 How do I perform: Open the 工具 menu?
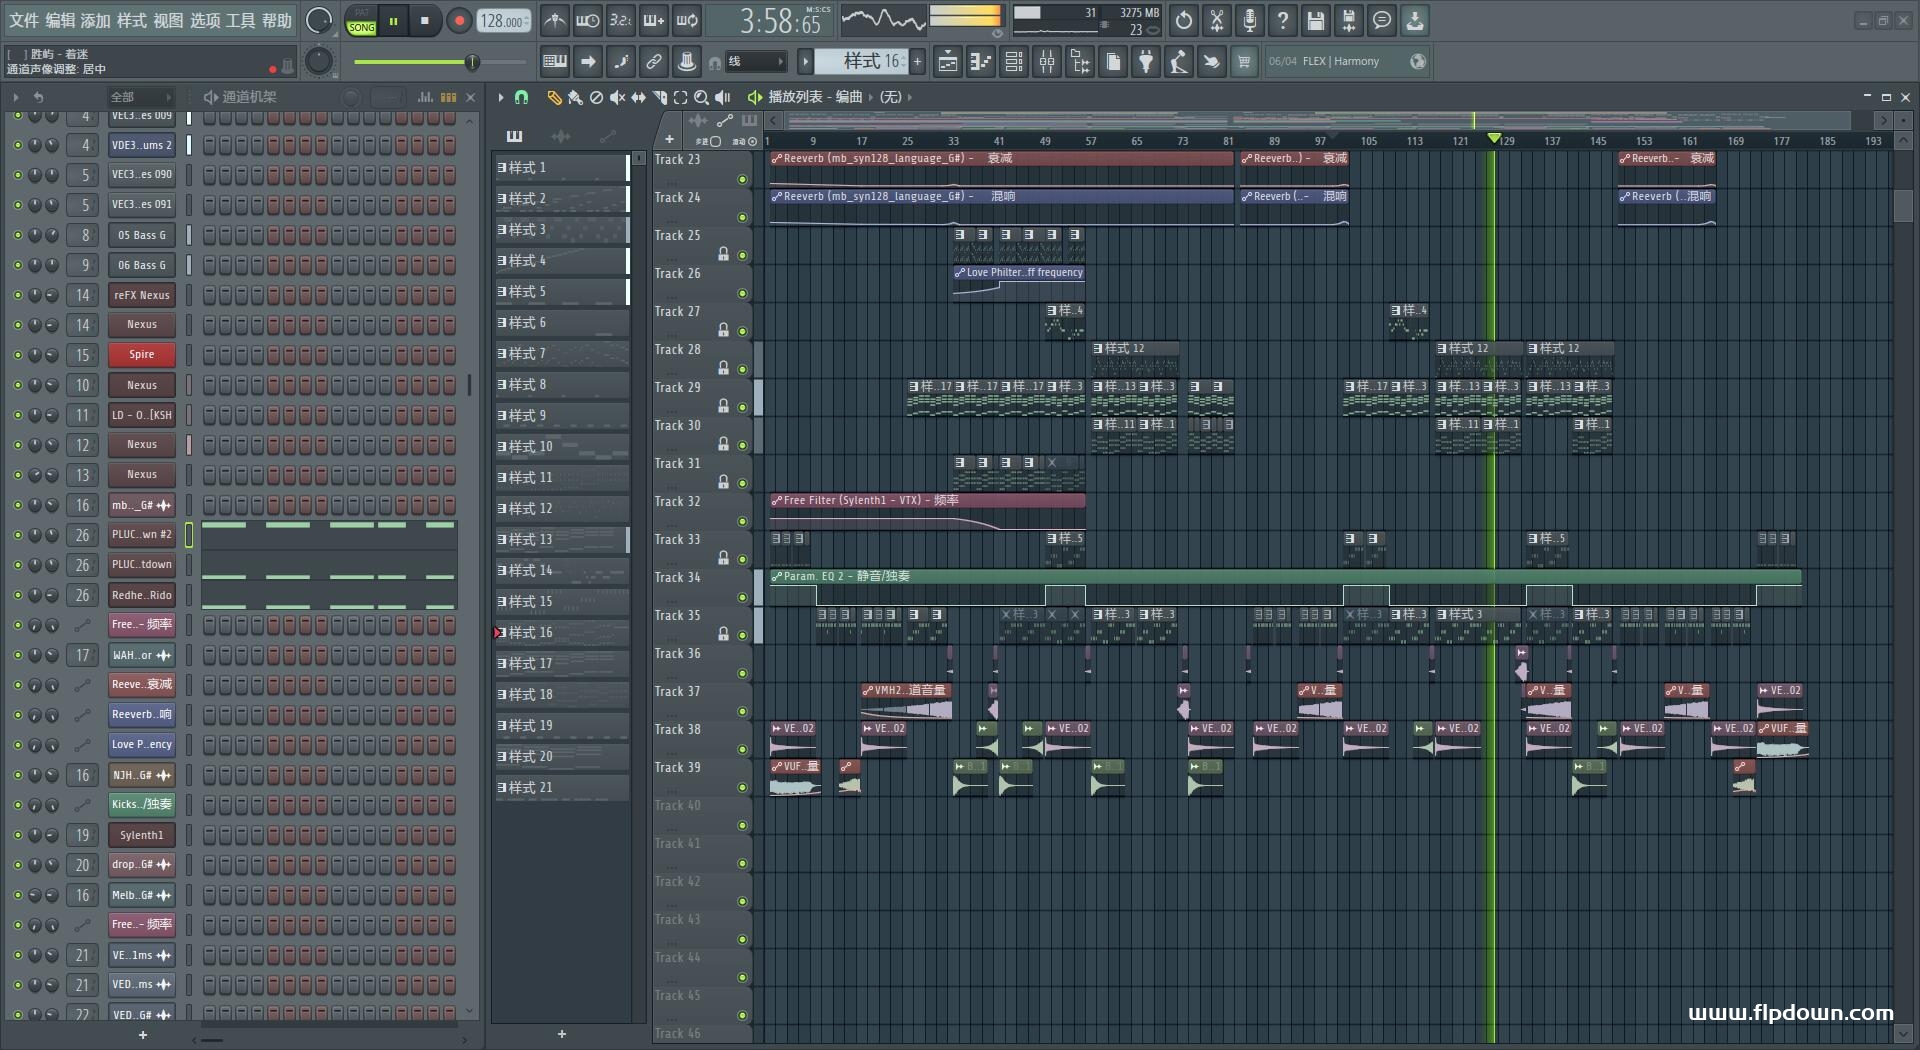pos(241,21)
